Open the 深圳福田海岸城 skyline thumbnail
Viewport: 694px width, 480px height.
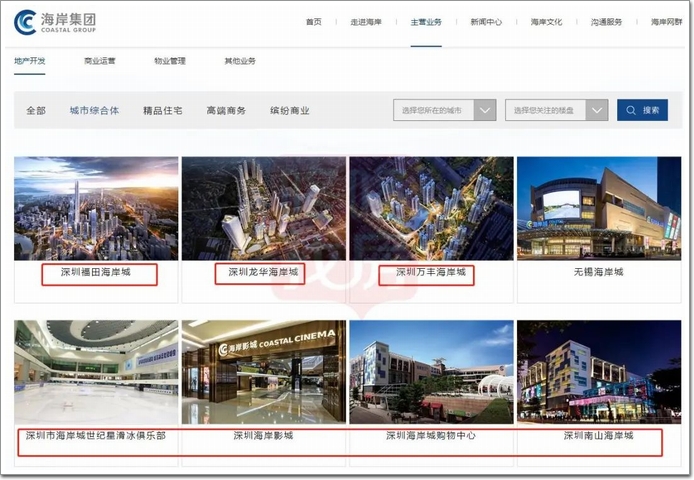point(96,208)
